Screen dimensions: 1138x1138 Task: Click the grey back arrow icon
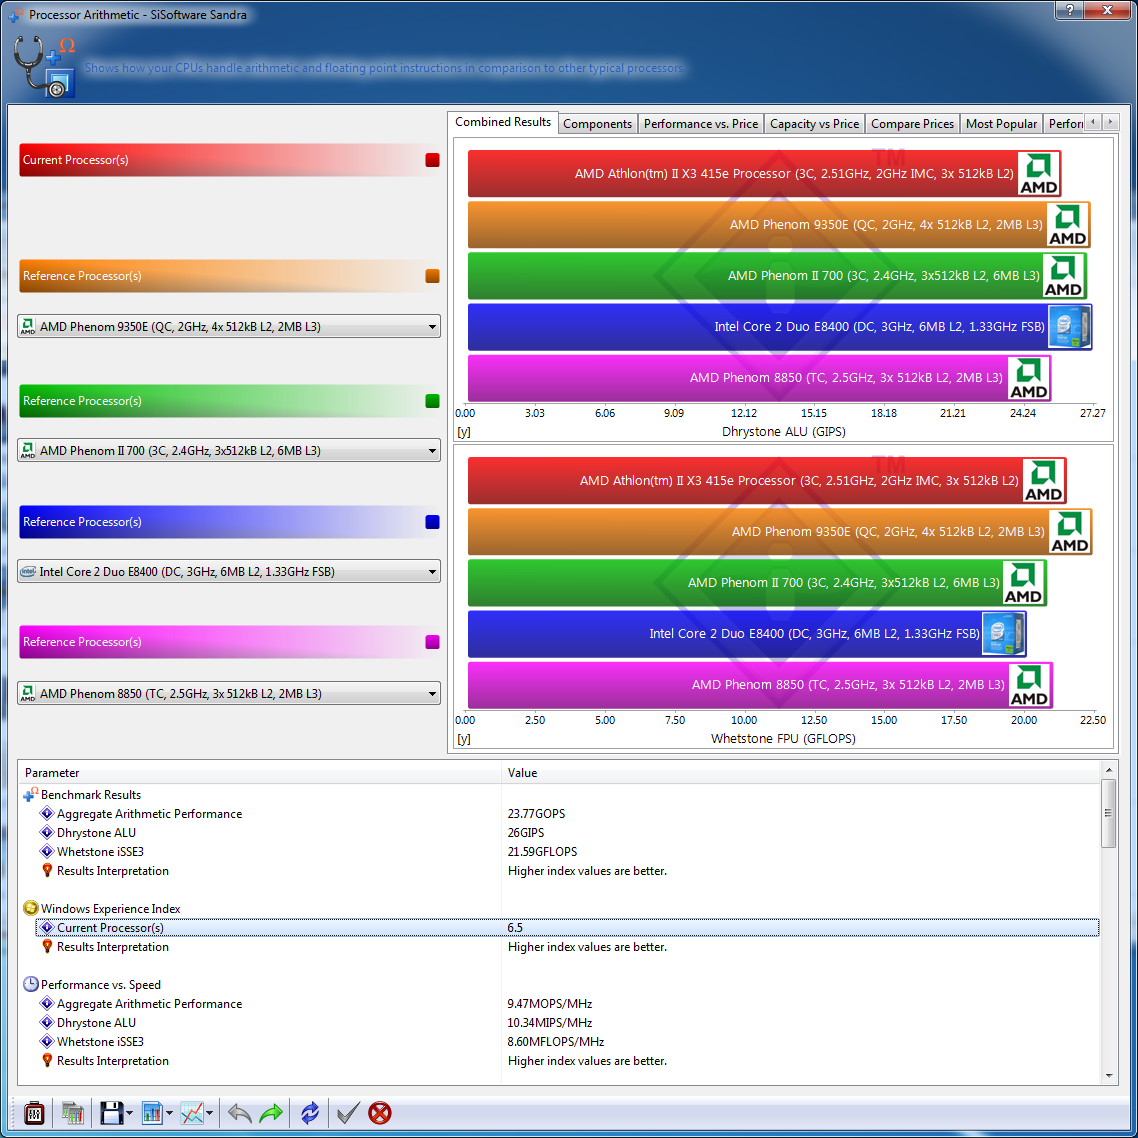[240, 1113]
